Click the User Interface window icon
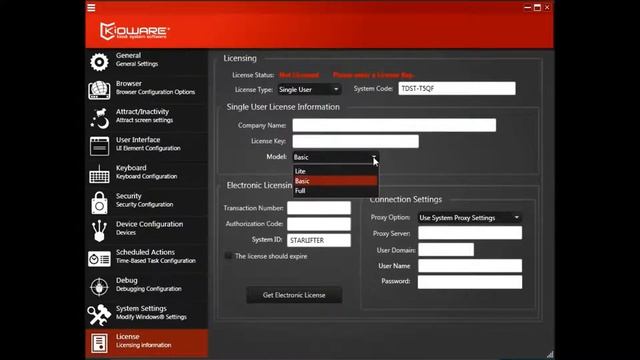The width and height of the screenshot is (640, 360). click(99, 146)
